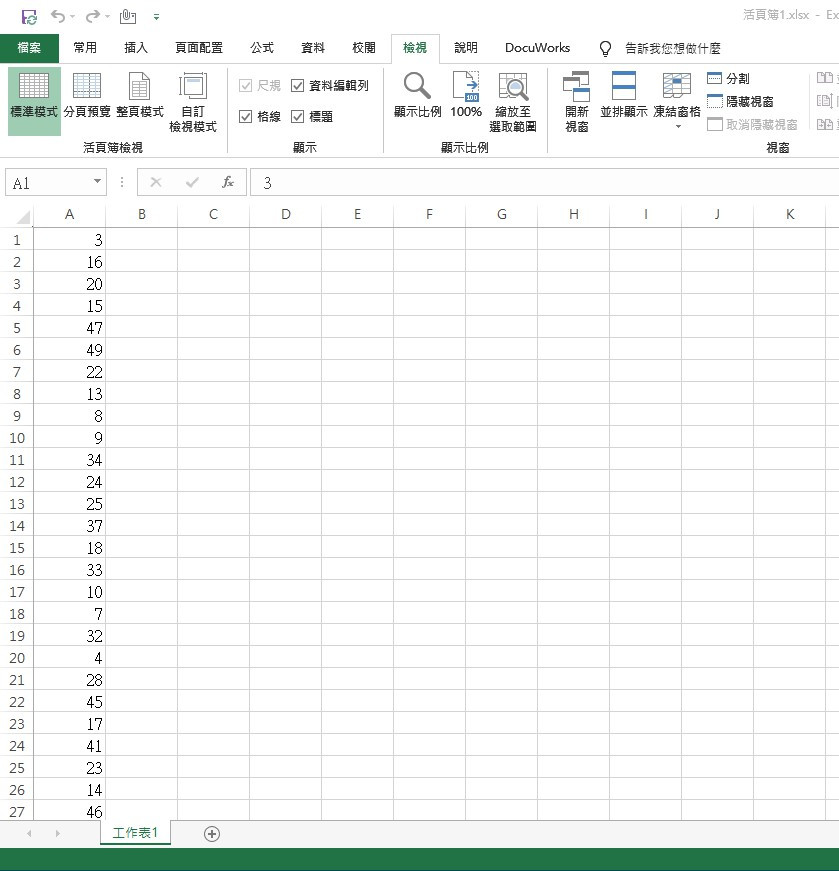
Task: Click the lightbulb Tell Me icon
Action: [x=606, y=49]
